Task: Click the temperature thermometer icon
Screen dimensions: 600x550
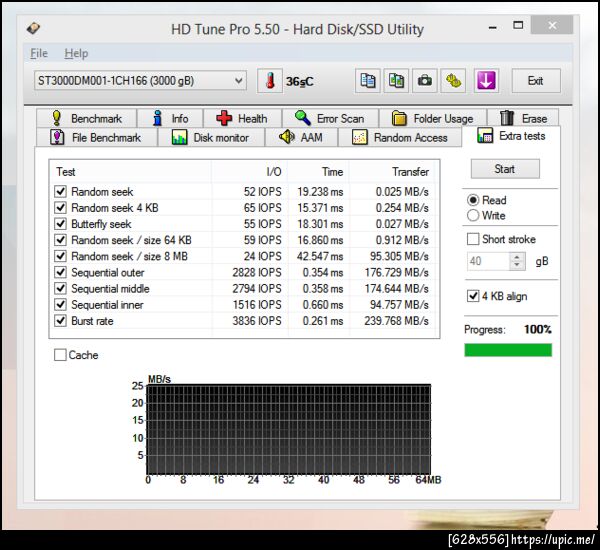Action: coord(270,81)
